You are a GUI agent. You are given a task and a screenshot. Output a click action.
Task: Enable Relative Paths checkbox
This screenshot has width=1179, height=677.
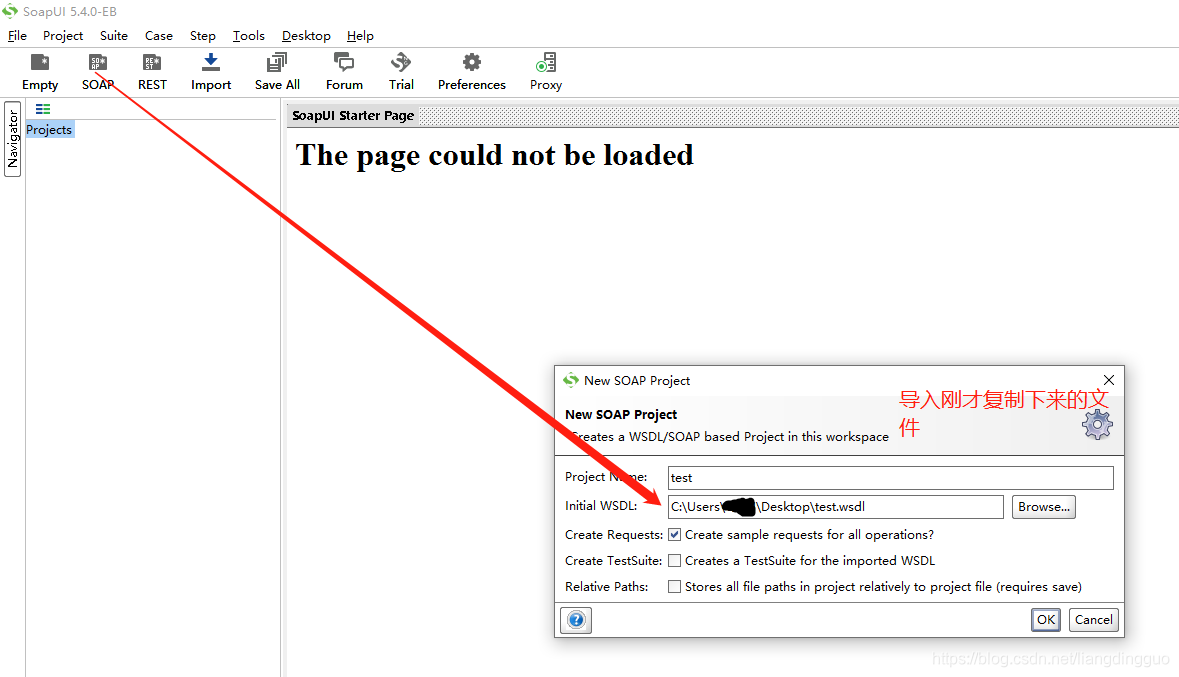point(674,587)
